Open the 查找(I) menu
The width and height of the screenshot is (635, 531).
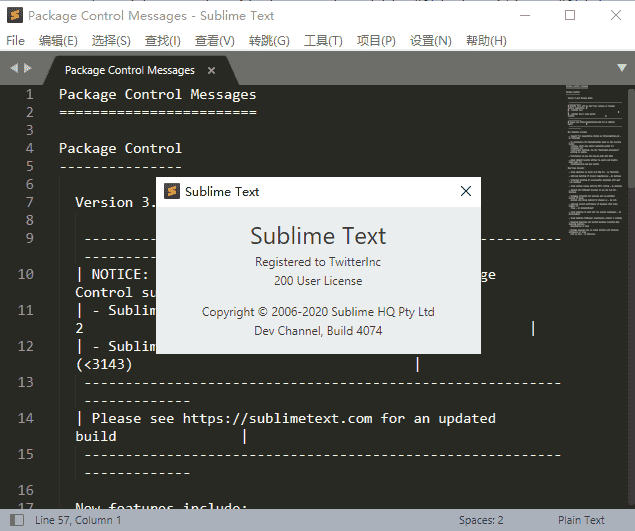click(x=162, y=41)
